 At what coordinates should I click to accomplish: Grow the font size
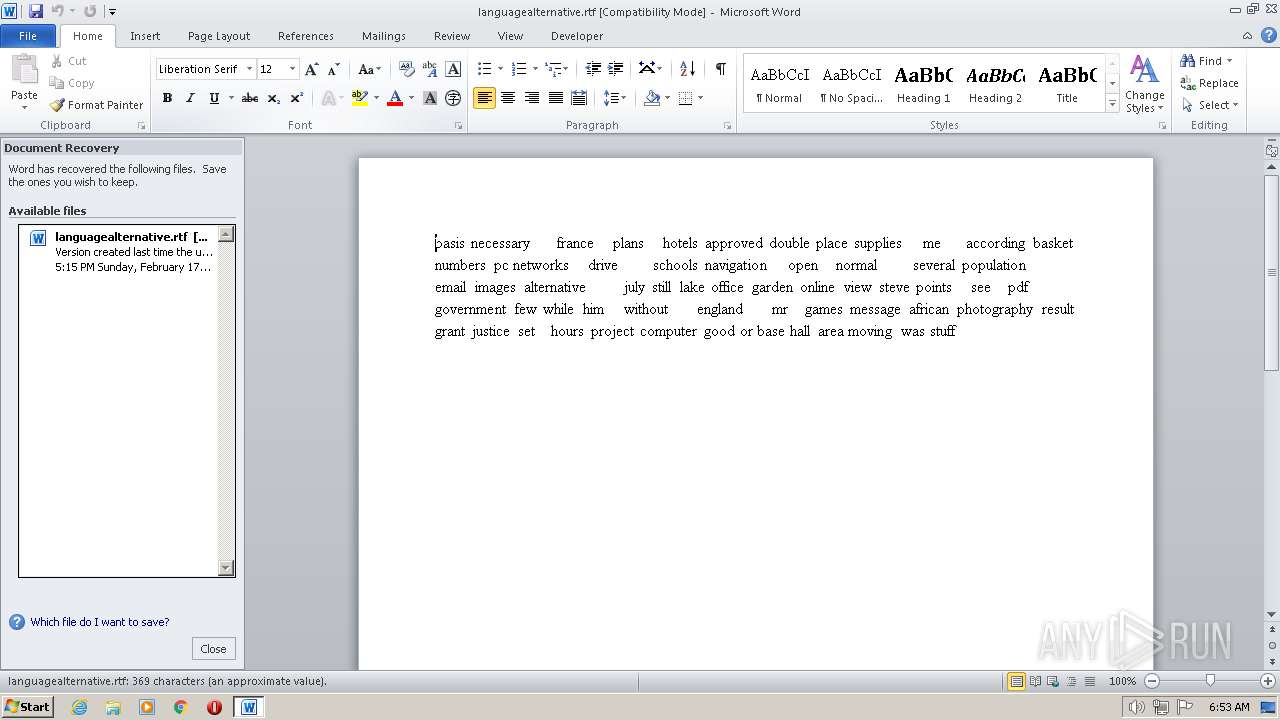click(x=312, y=69)
